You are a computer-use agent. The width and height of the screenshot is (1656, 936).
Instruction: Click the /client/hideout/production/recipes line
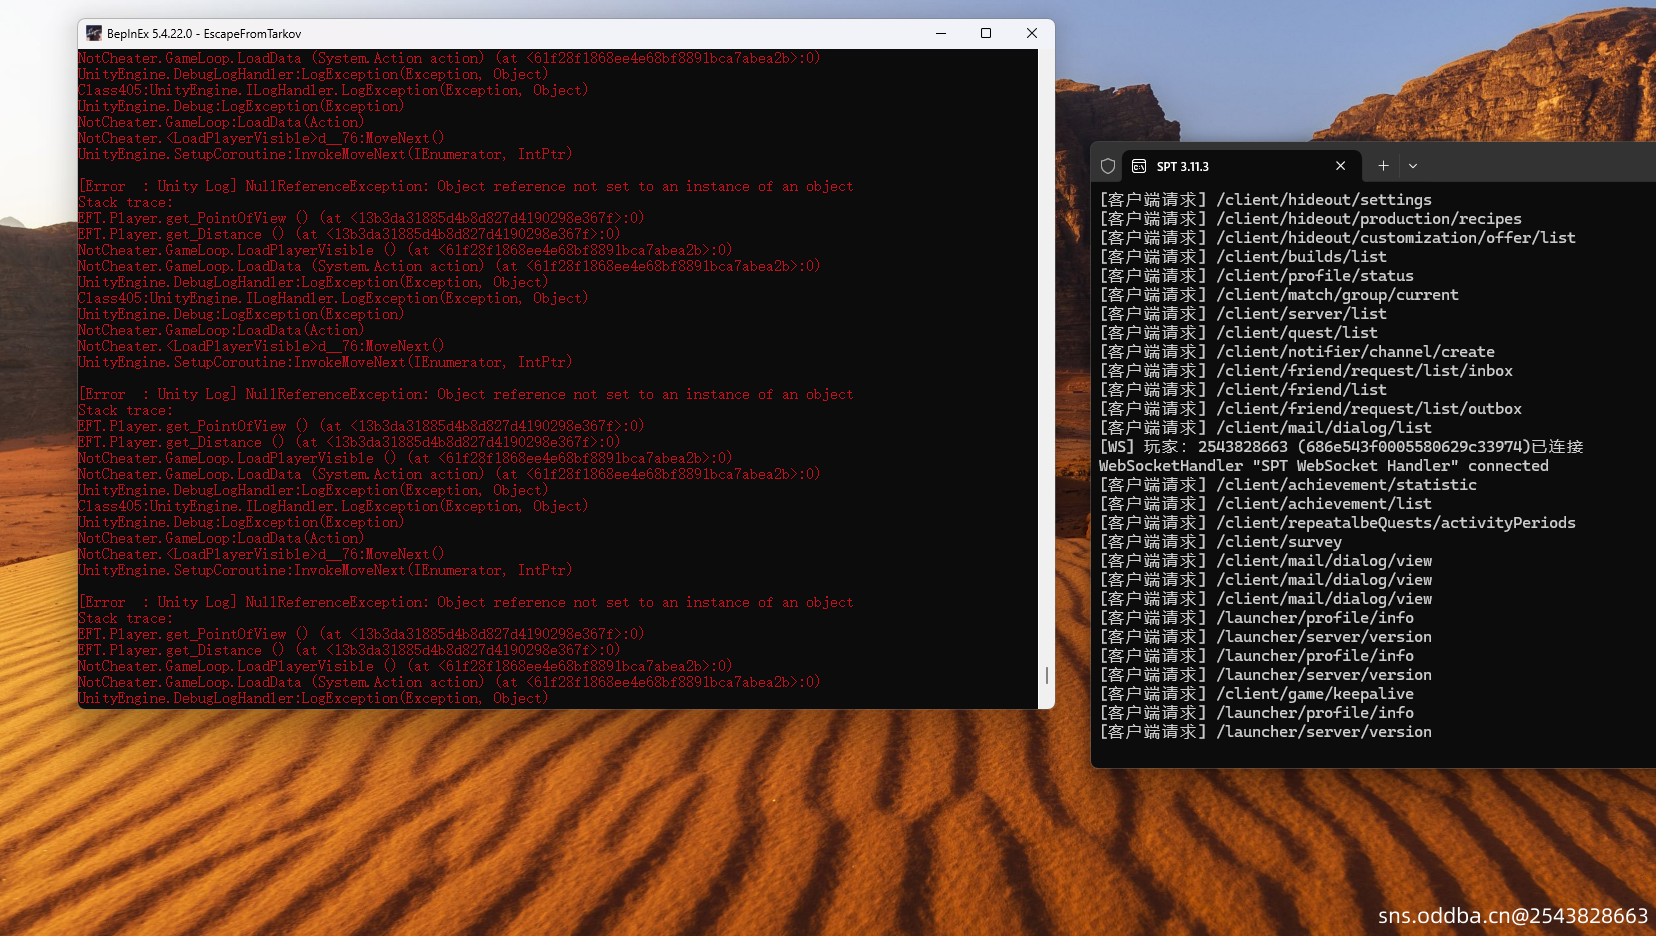(x=1310, y=219)
